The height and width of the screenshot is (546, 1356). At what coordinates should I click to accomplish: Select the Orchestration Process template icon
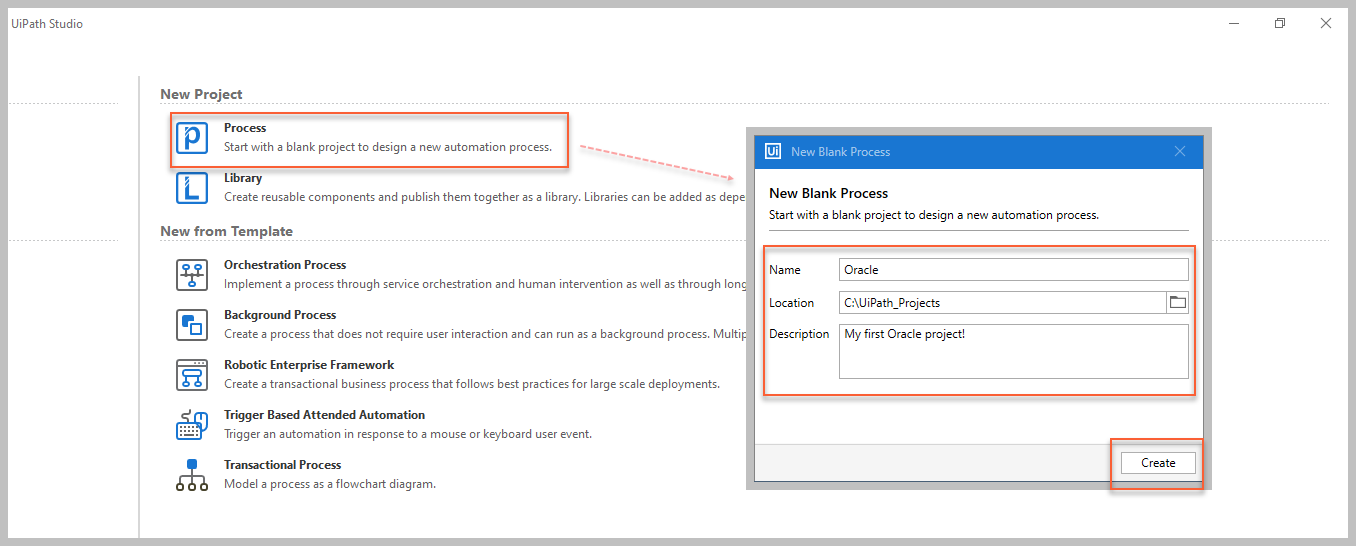192,275
